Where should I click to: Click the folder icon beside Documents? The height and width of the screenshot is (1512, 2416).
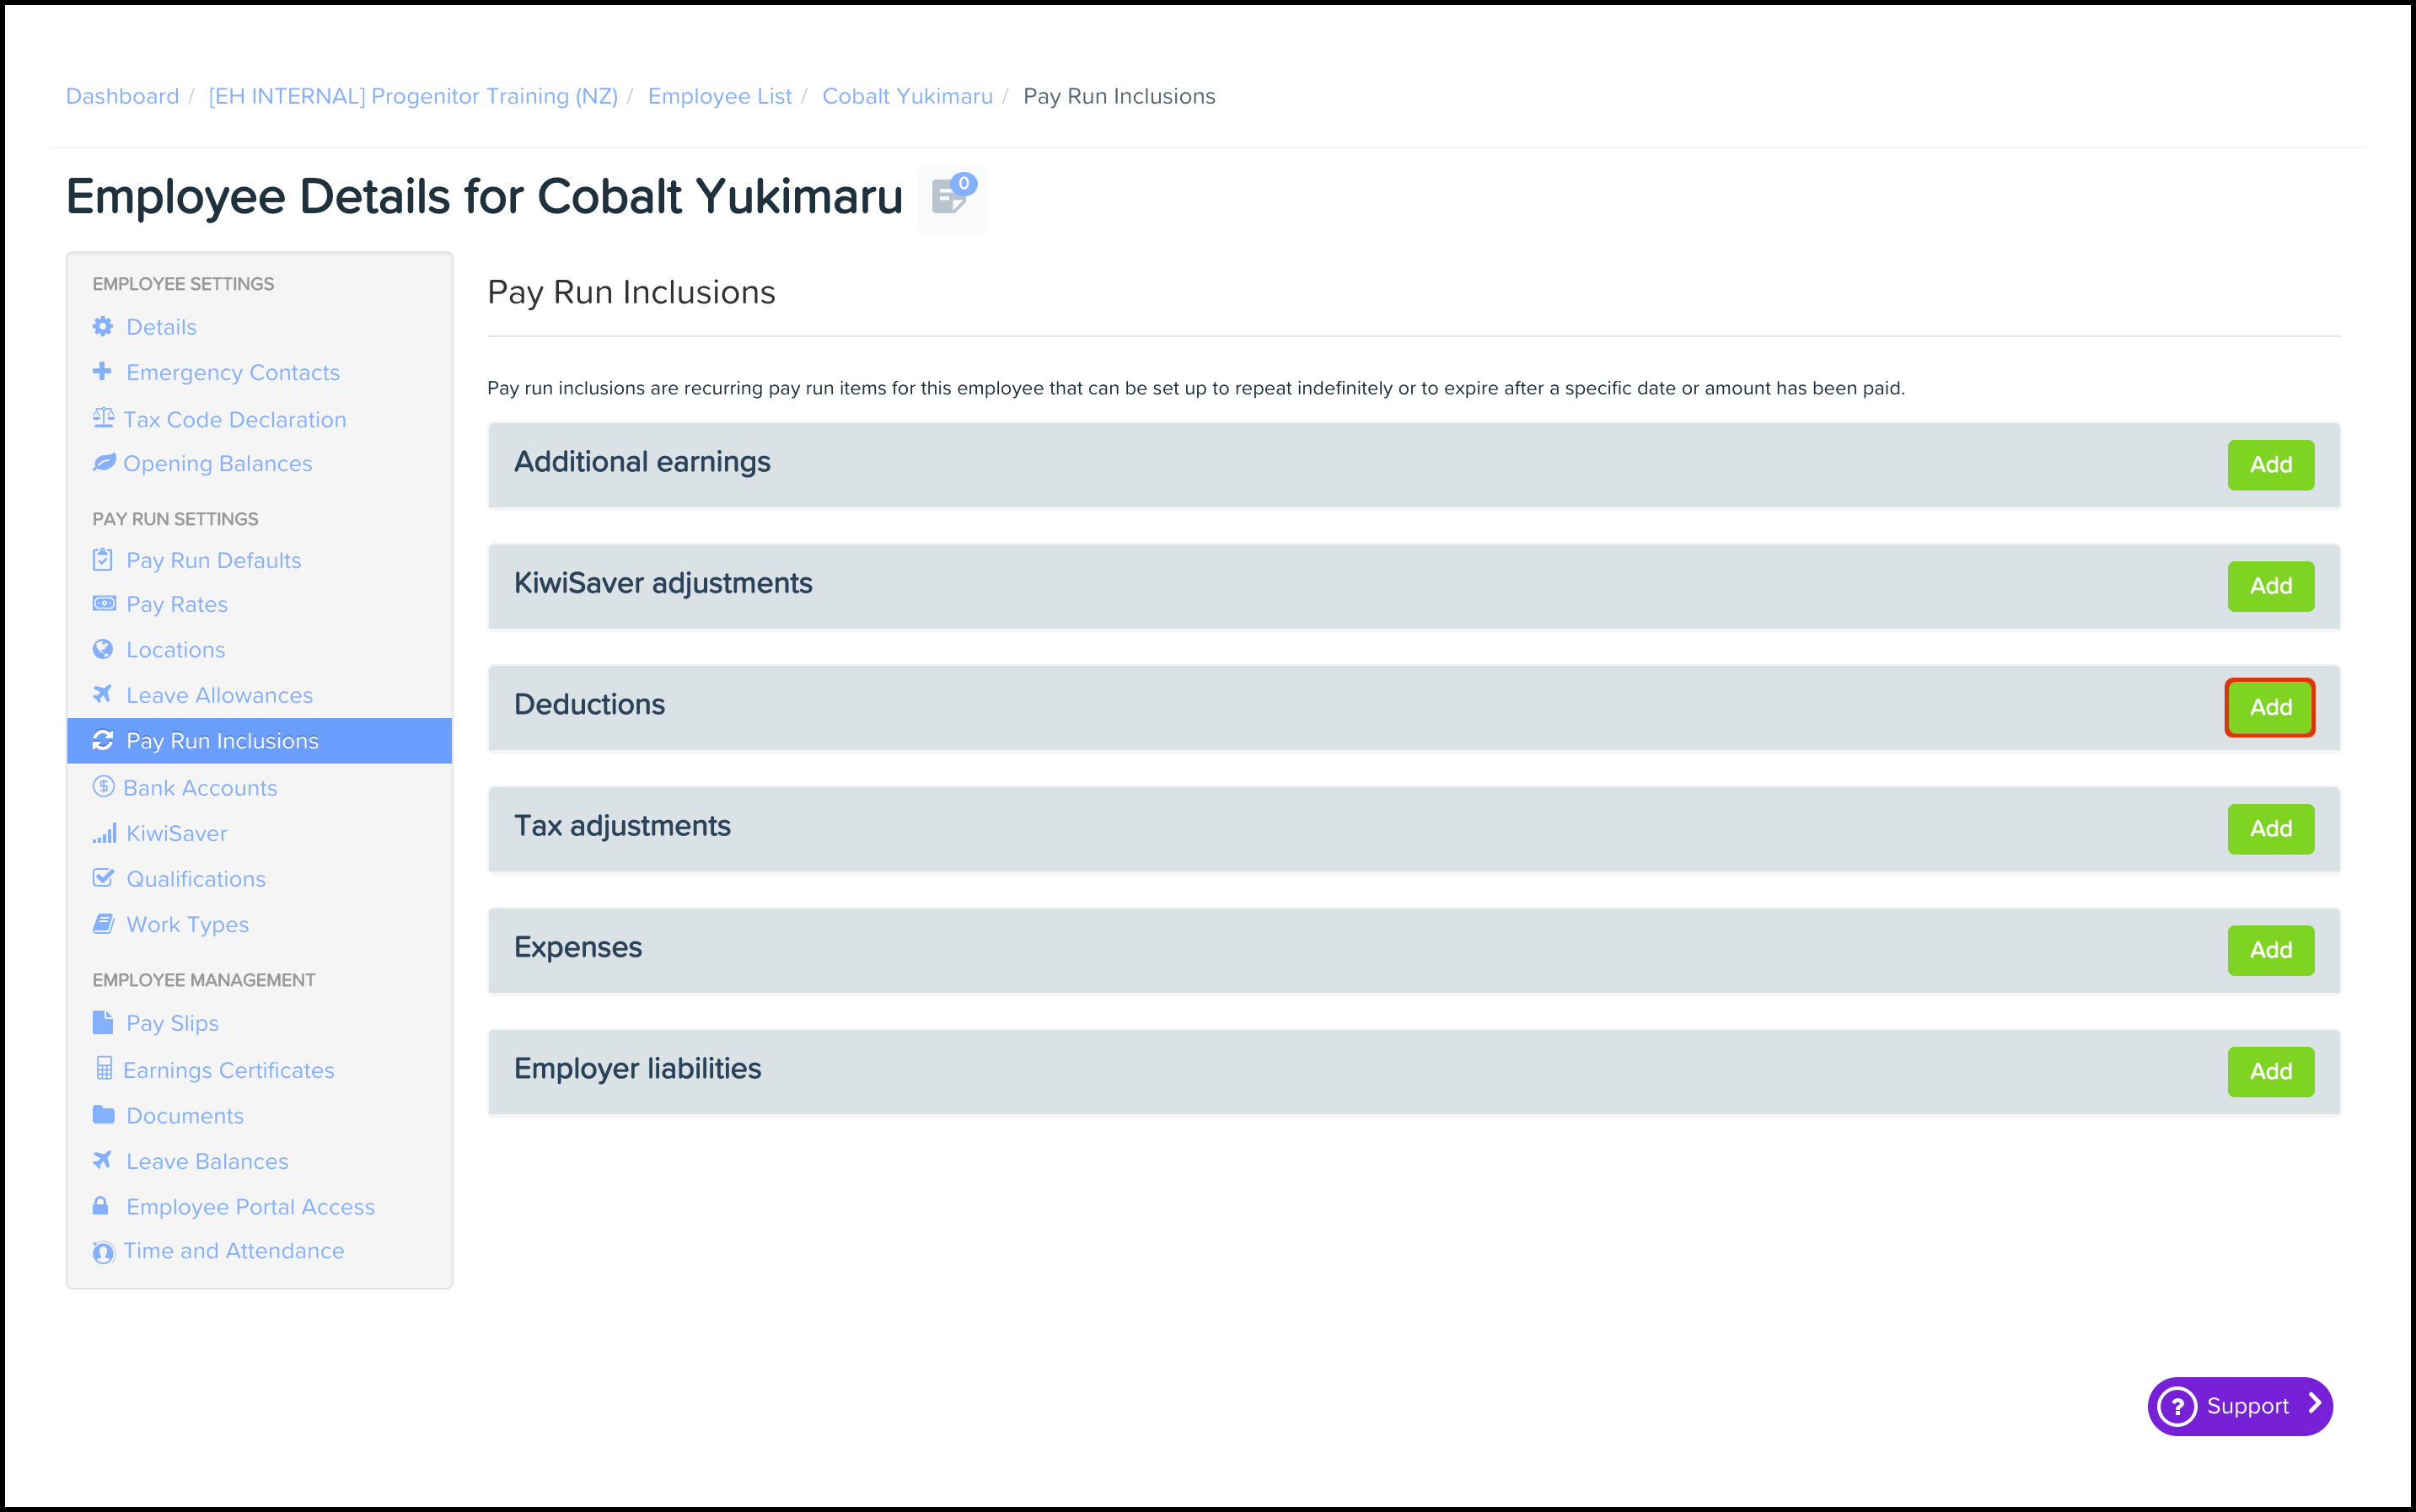(103, 1115)
